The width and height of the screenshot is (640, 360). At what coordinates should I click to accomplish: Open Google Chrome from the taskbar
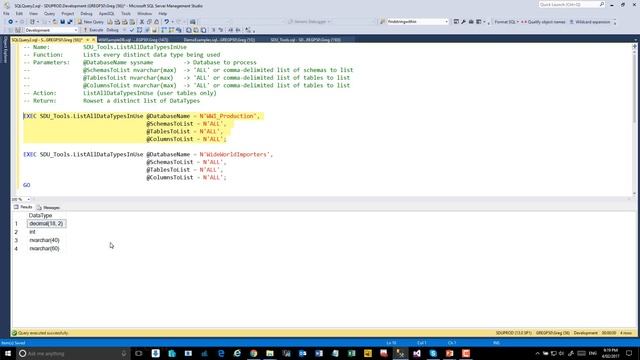tap(253, 353)
